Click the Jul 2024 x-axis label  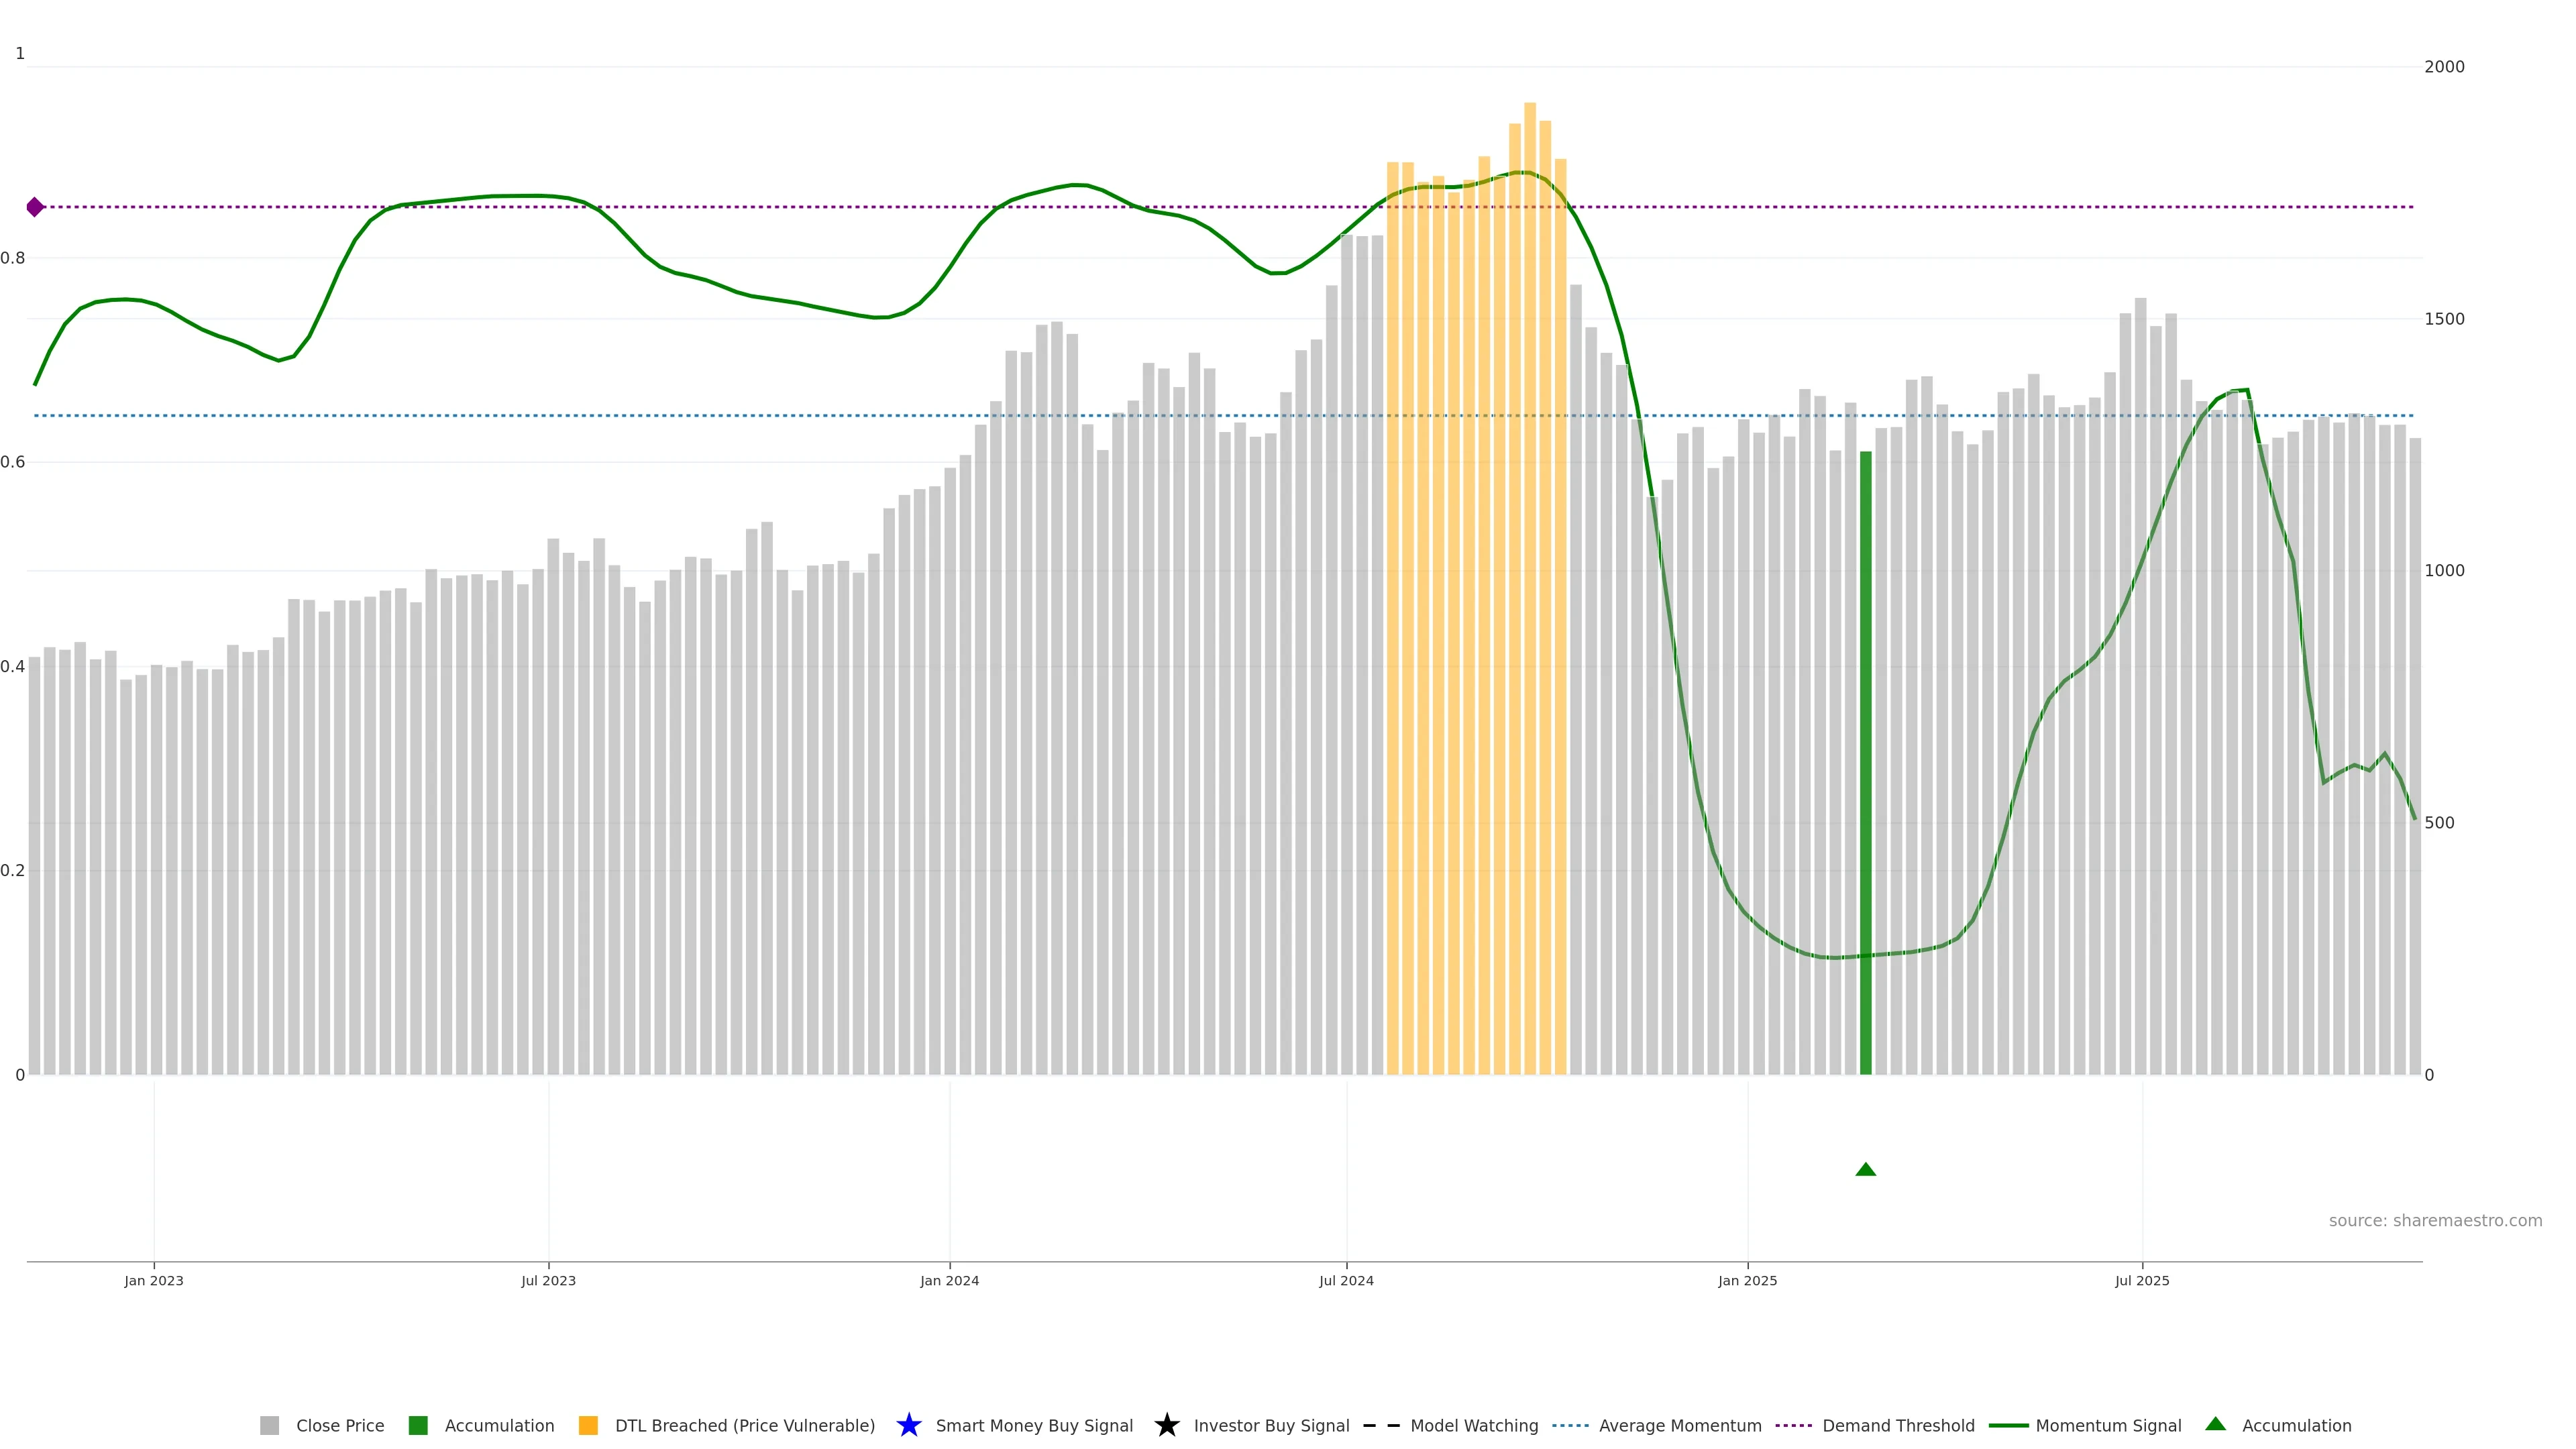tap(1346, 1280)
